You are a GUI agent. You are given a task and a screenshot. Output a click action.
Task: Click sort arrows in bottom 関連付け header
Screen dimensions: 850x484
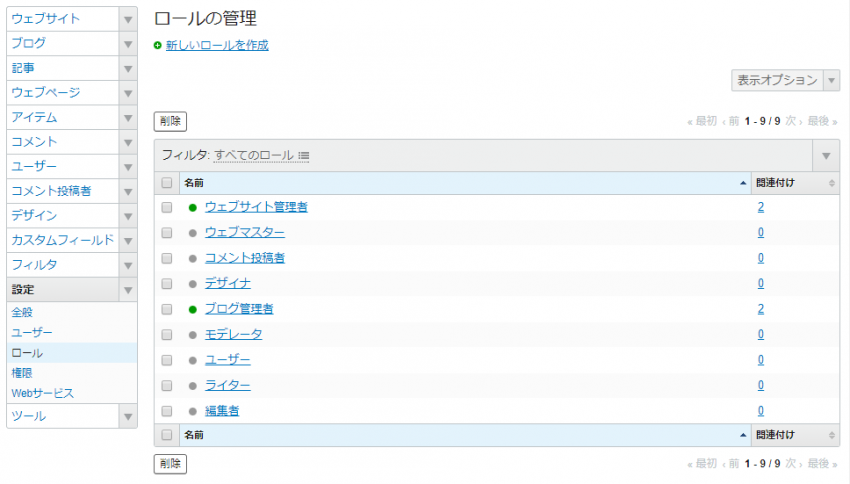832,435
